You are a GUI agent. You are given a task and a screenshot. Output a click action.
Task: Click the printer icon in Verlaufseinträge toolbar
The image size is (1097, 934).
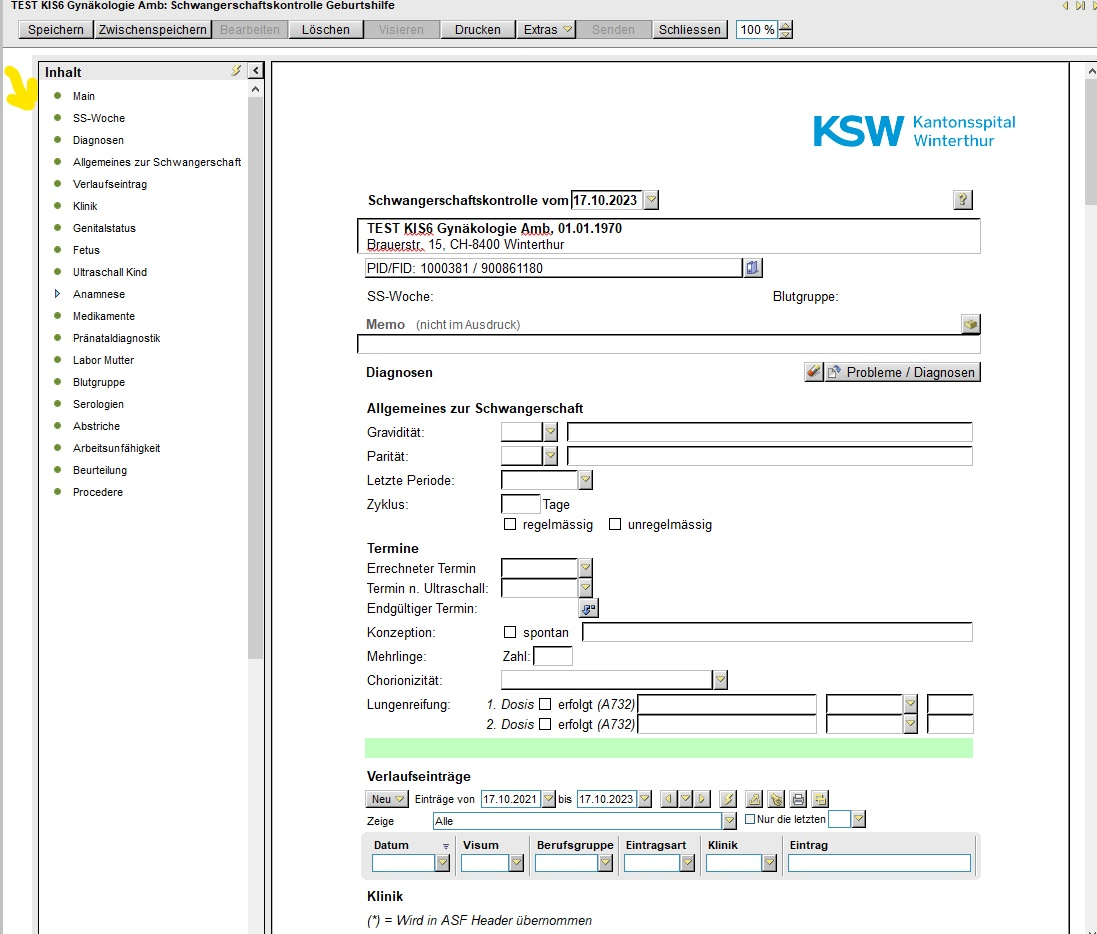point(798,799)
